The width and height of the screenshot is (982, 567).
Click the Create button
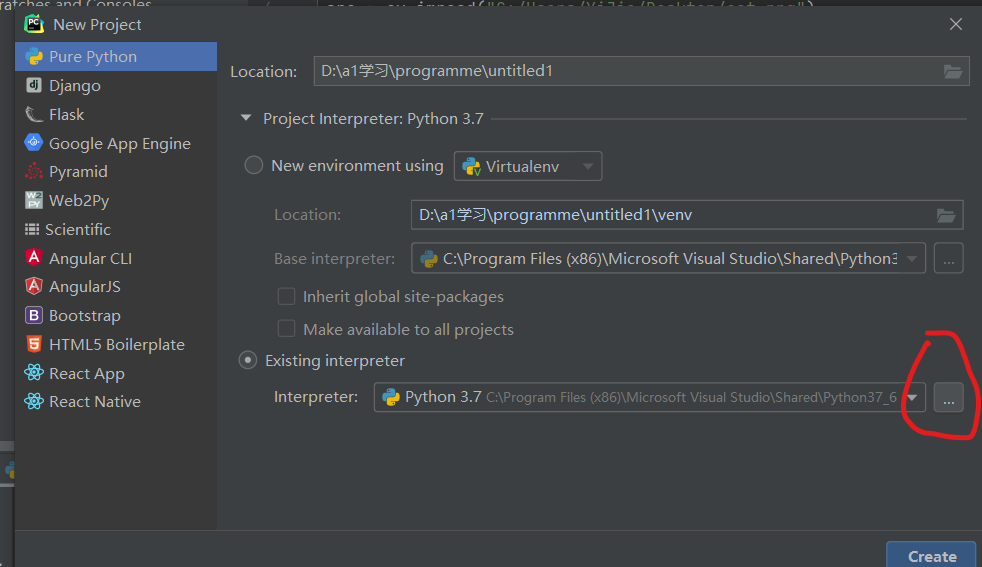pos(931,556)
